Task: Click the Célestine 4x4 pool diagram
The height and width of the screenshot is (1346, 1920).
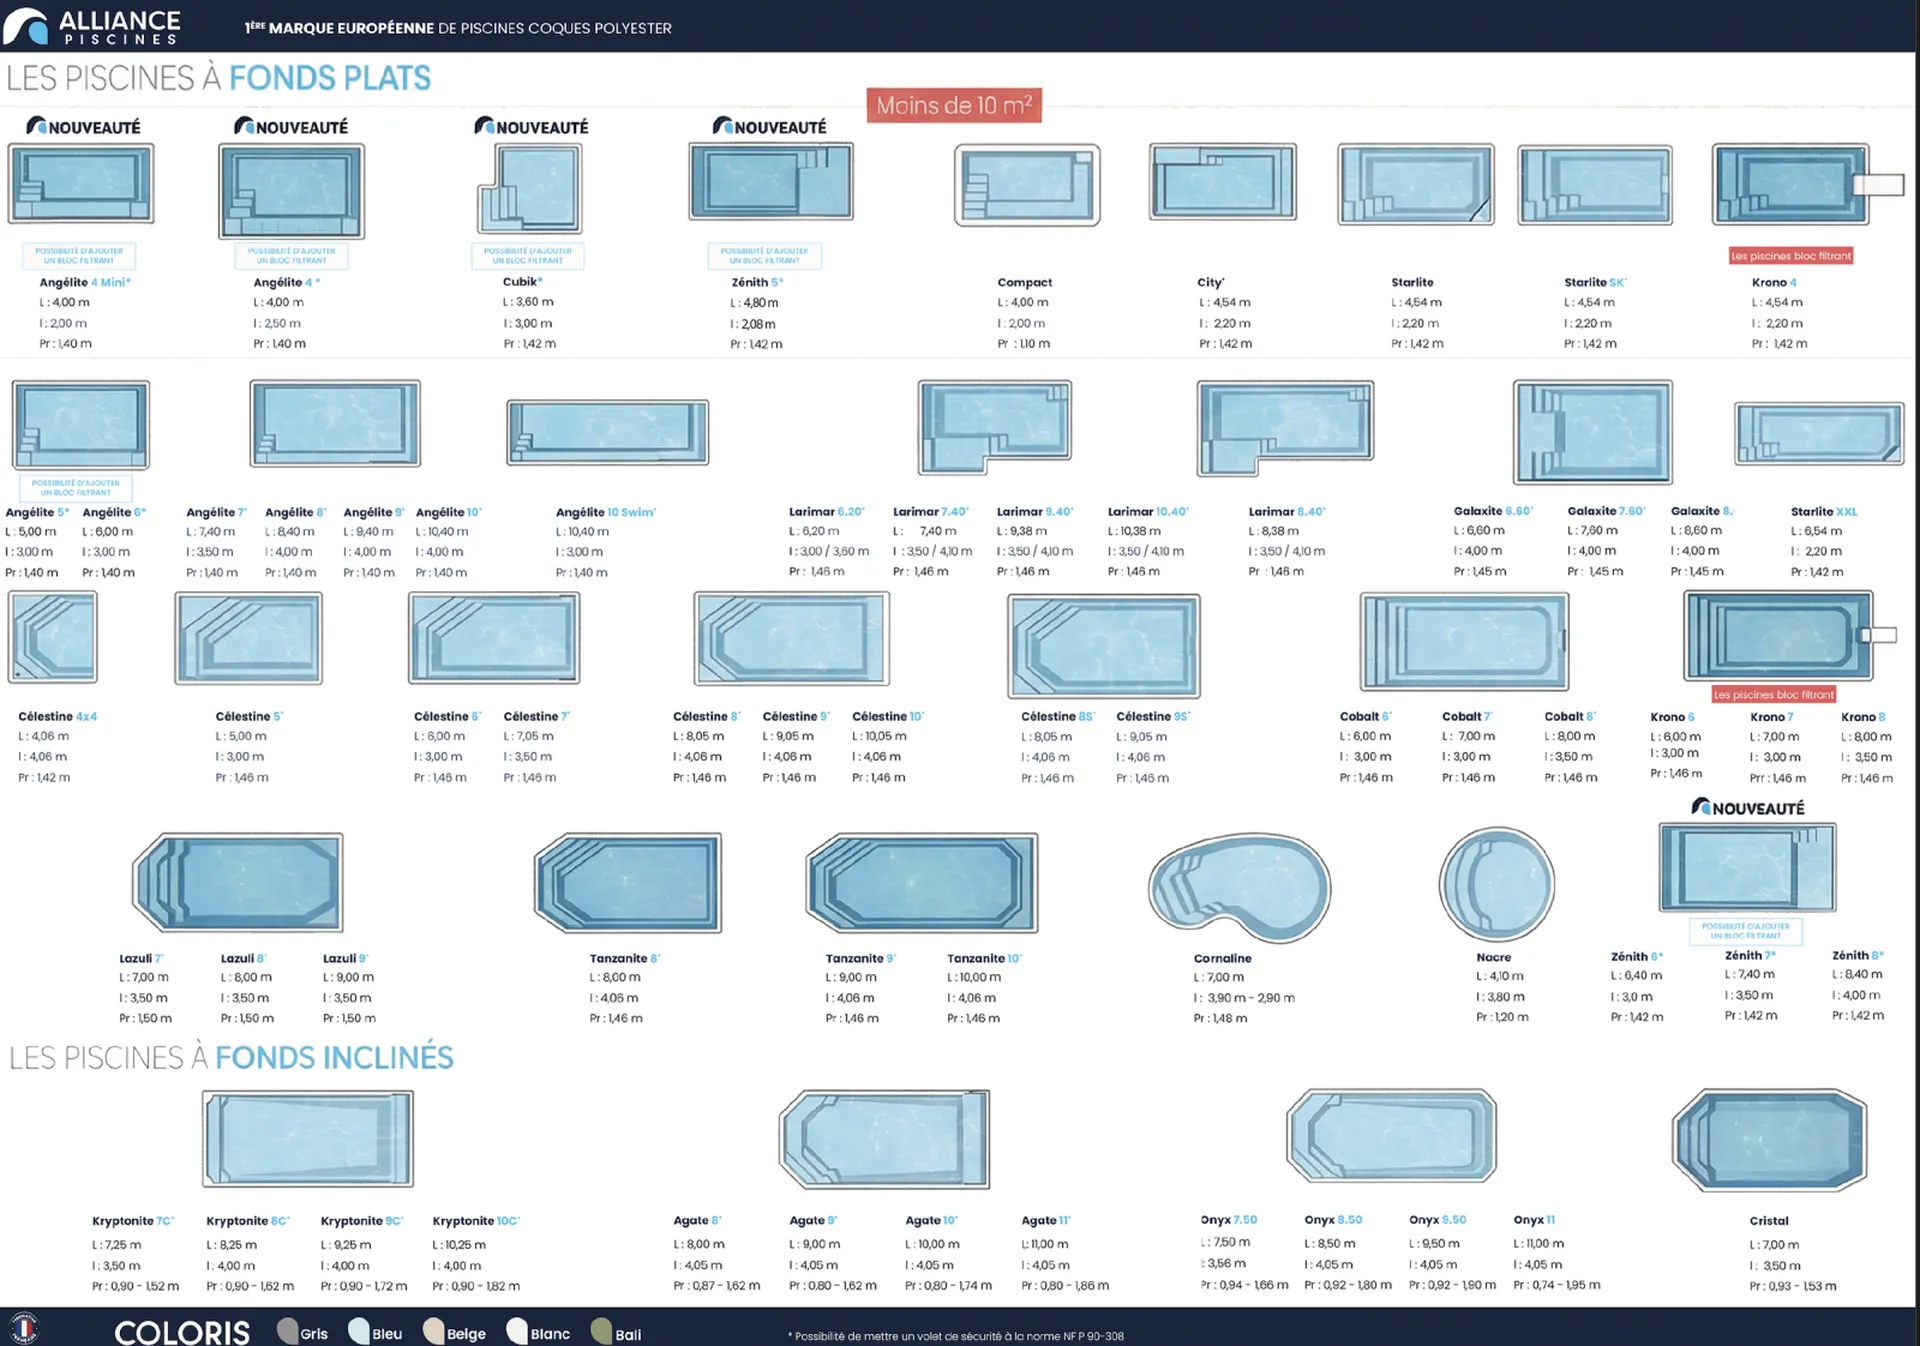Action: point(53,637)
